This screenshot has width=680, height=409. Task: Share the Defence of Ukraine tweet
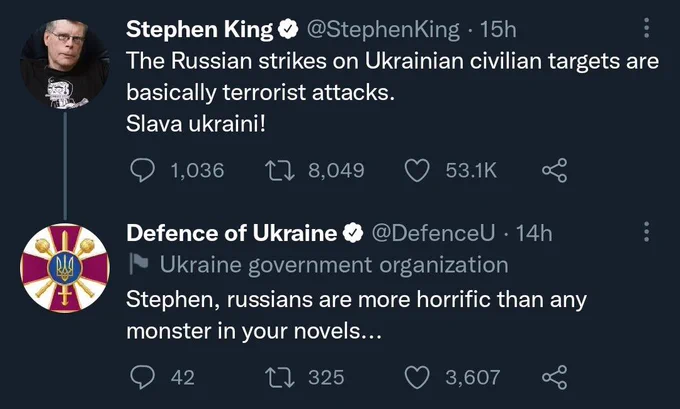coord(554,377)
